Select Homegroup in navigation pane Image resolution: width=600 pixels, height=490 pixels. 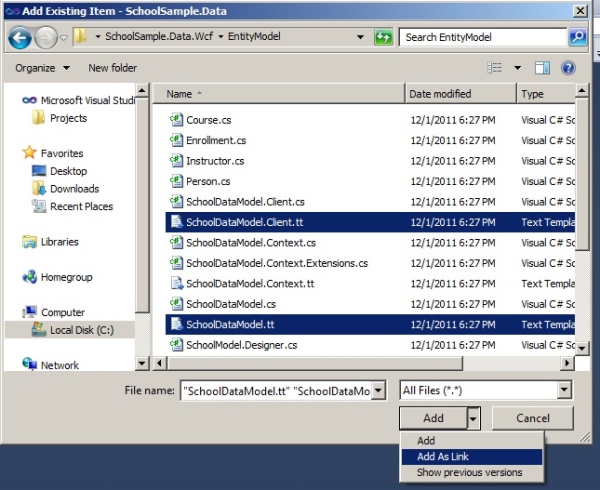(57, 277)
